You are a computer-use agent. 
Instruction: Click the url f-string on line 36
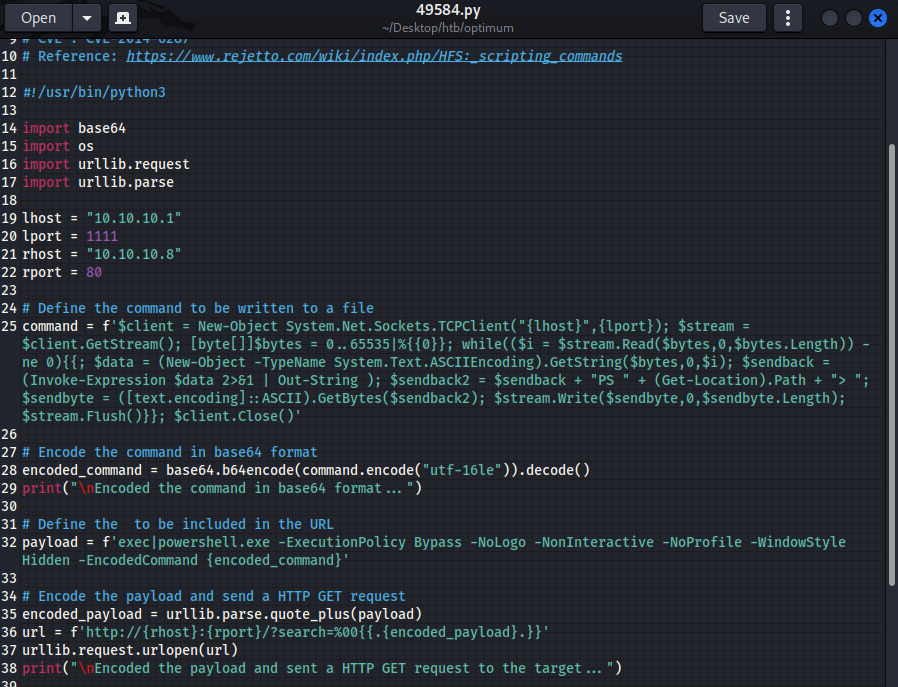285,632
